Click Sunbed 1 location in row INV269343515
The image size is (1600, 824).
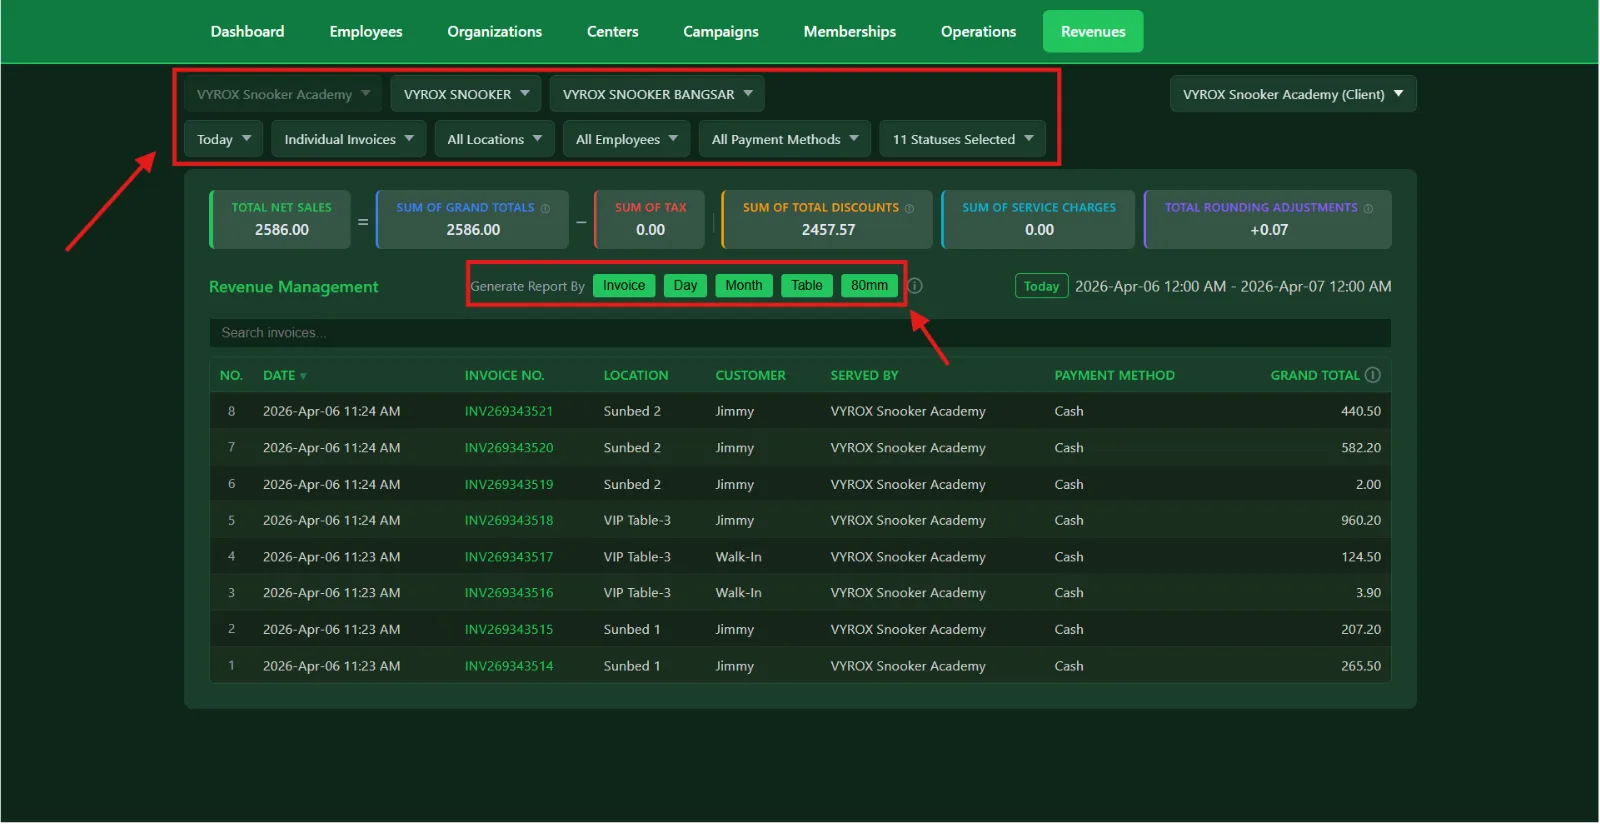[632, 630]
